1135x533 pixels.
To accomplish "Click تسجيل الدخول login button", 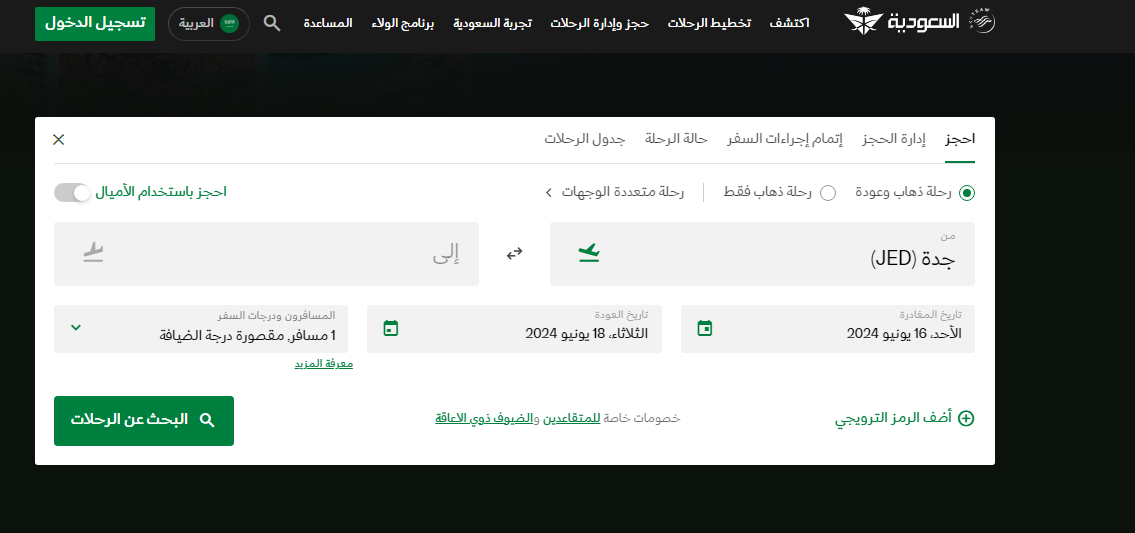I will click(95, 24).
